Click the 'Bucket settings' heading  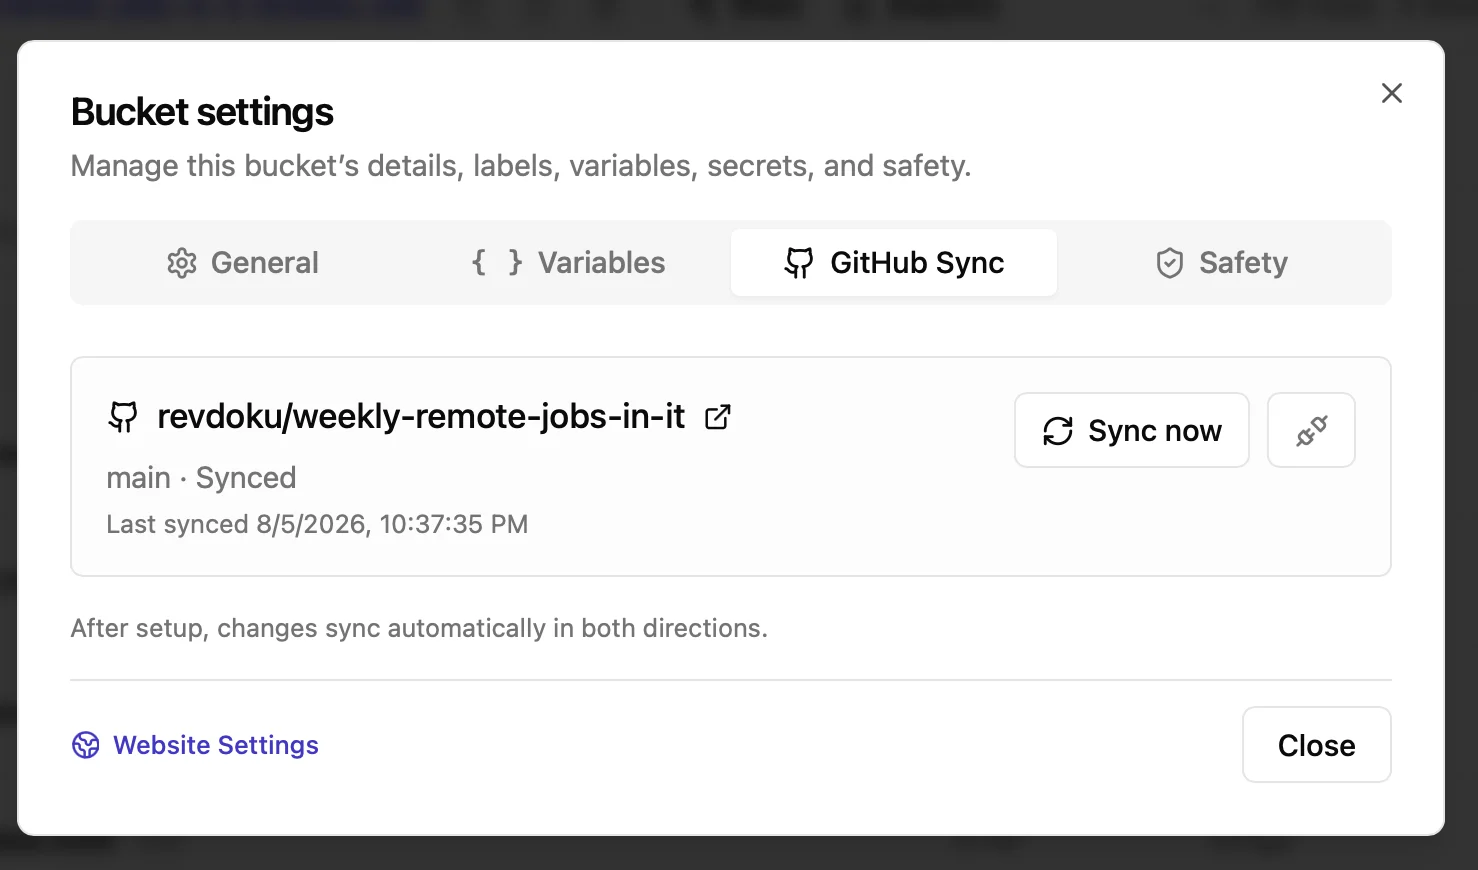(x=202, y=112)
